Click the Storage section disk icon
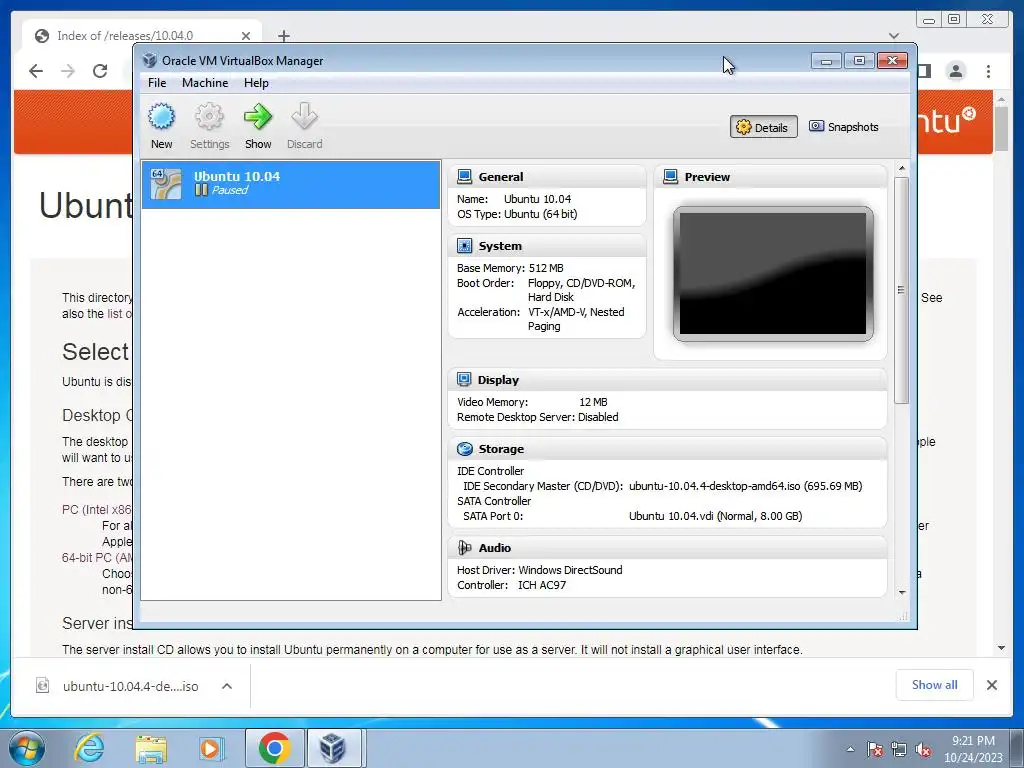The image size is (1024, 768). (464, 449)
